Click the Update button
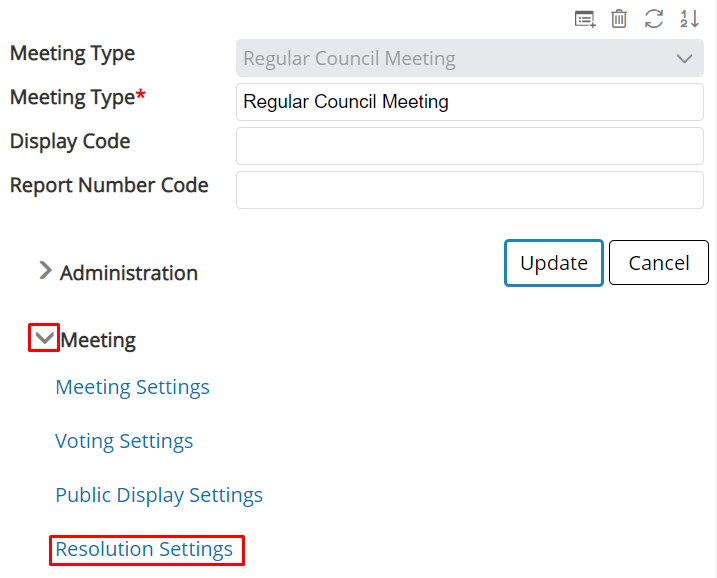 554,263
